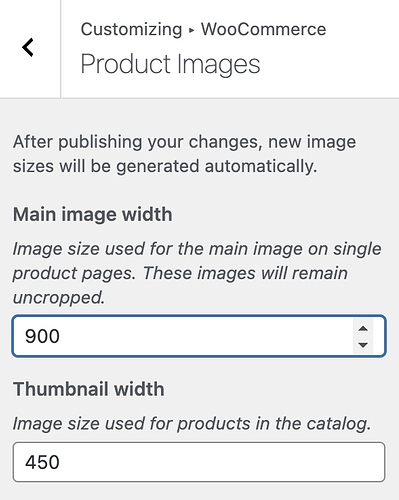Click the "products in the catalog" description

click(192, 424)
